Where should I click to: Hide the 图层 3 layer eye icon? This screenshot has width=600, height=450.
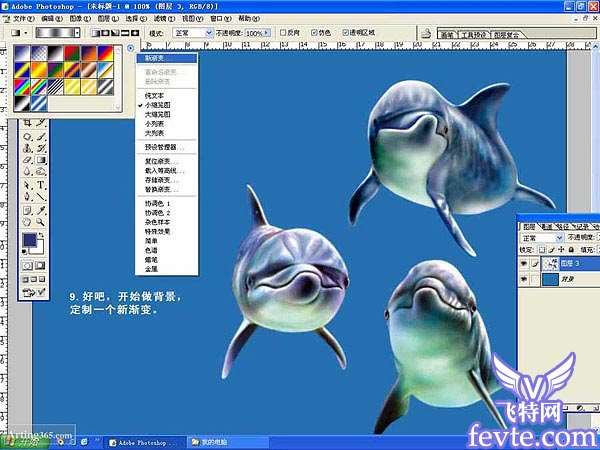pos(524,263)
